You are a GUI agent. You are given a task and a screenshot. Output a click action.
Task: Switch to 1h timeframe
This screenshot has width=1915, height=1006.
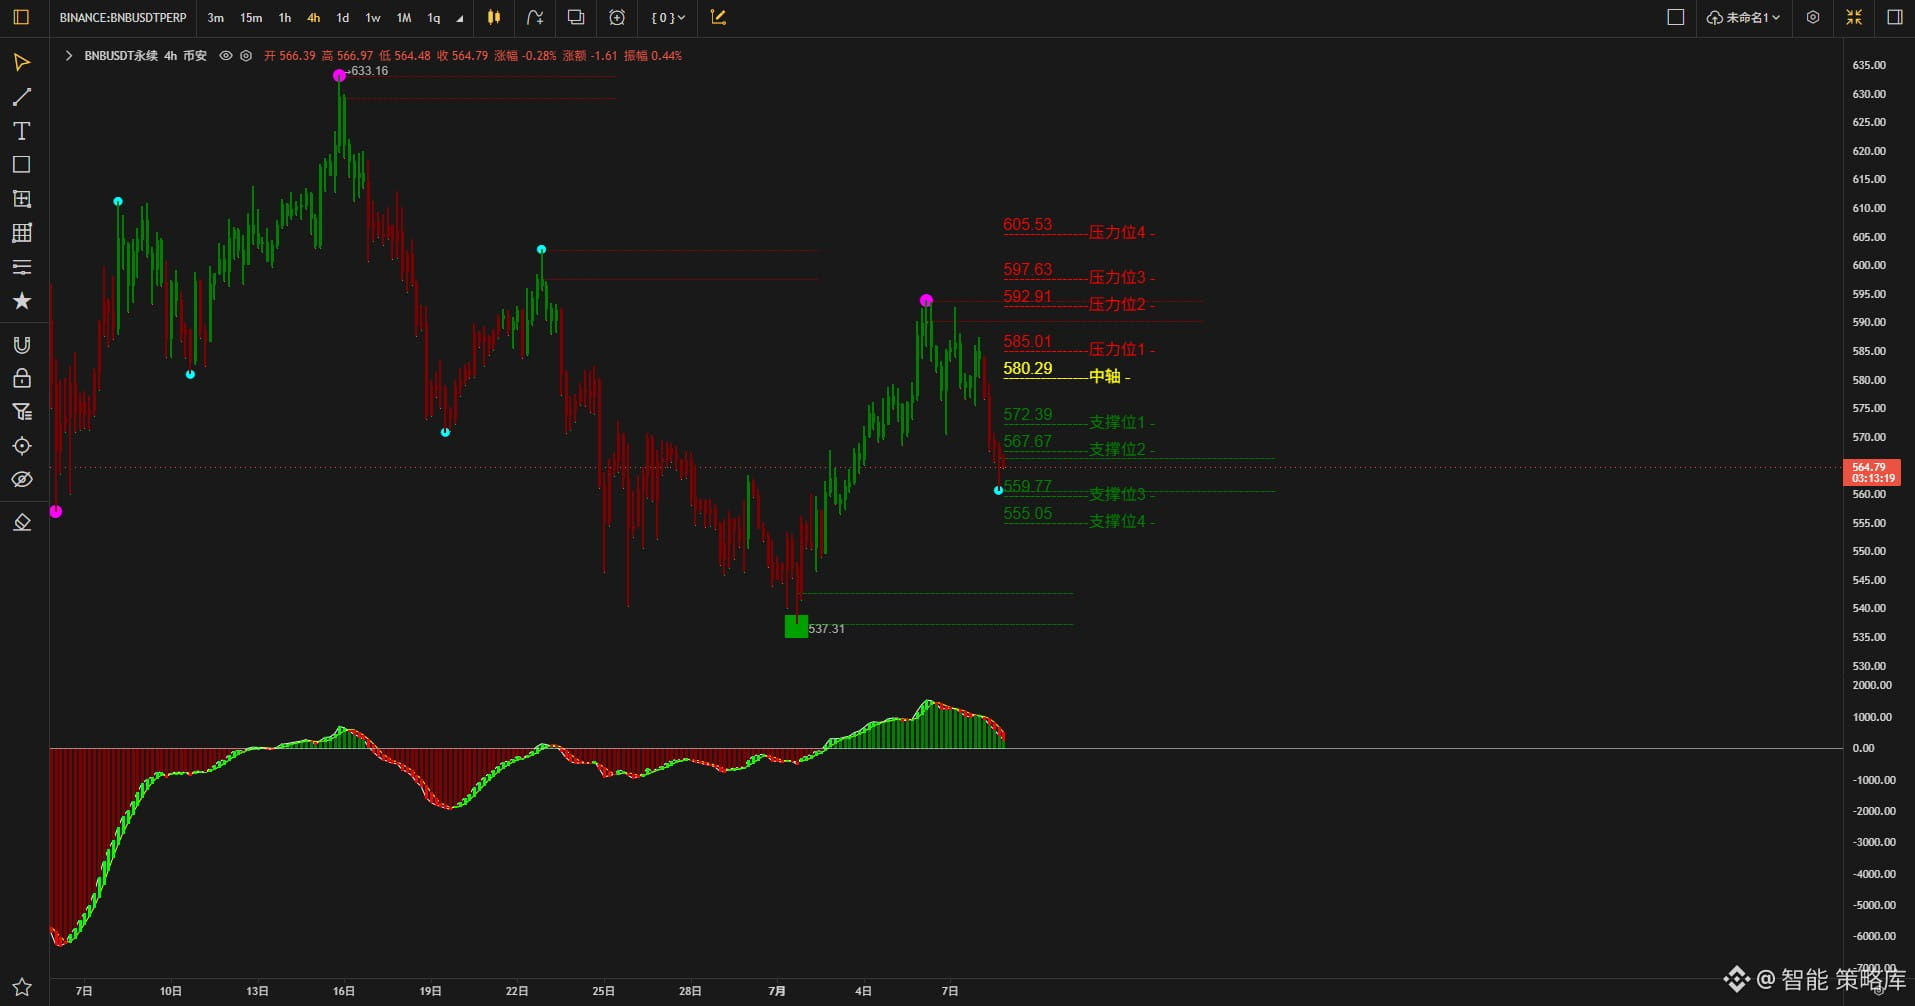tap(285, 18)
